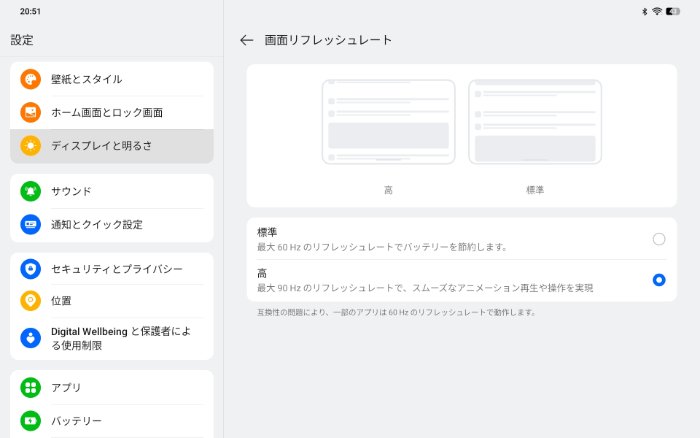This screenshot has height=438, width=700.
Task: Tap the 高 preview illustration
Action: (x=388, y=122)
